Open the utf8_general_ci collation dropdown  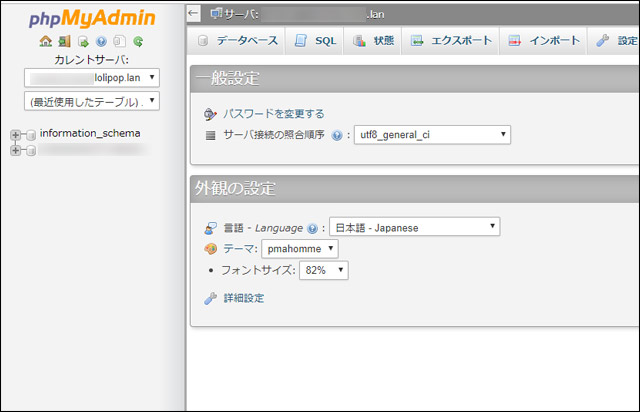pyautogui.click(x=432, y=134)
